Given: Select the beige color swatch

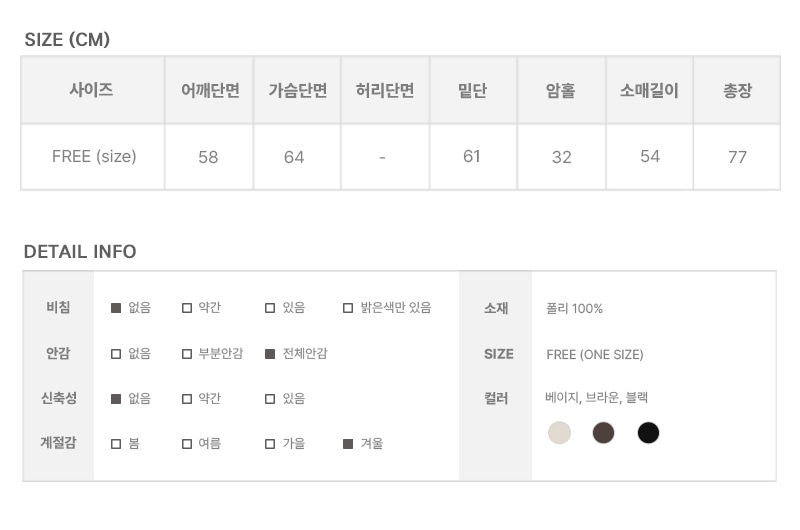Looking at the screenshot, I should click(559, 433).
